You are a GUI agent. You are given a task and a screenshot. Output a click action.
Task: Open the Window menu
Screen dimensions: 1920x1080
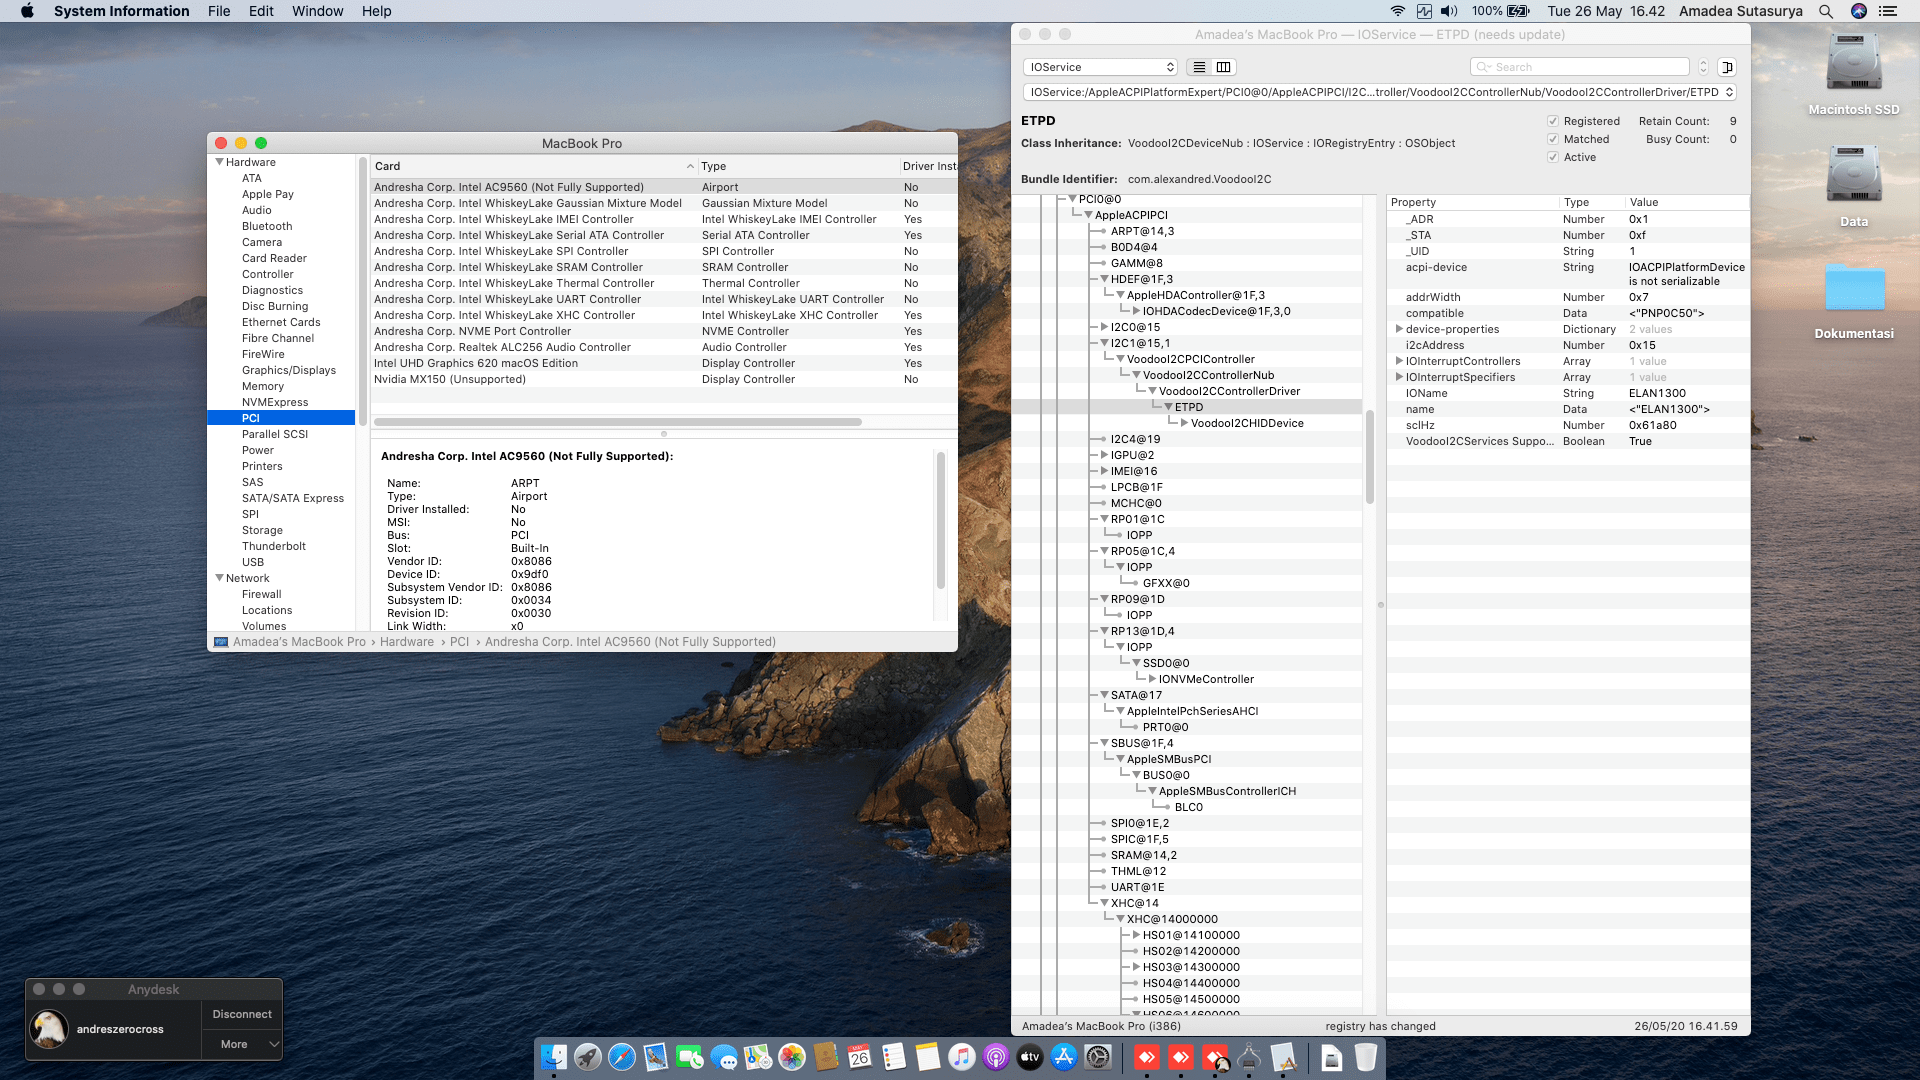[x=317, y=11]
